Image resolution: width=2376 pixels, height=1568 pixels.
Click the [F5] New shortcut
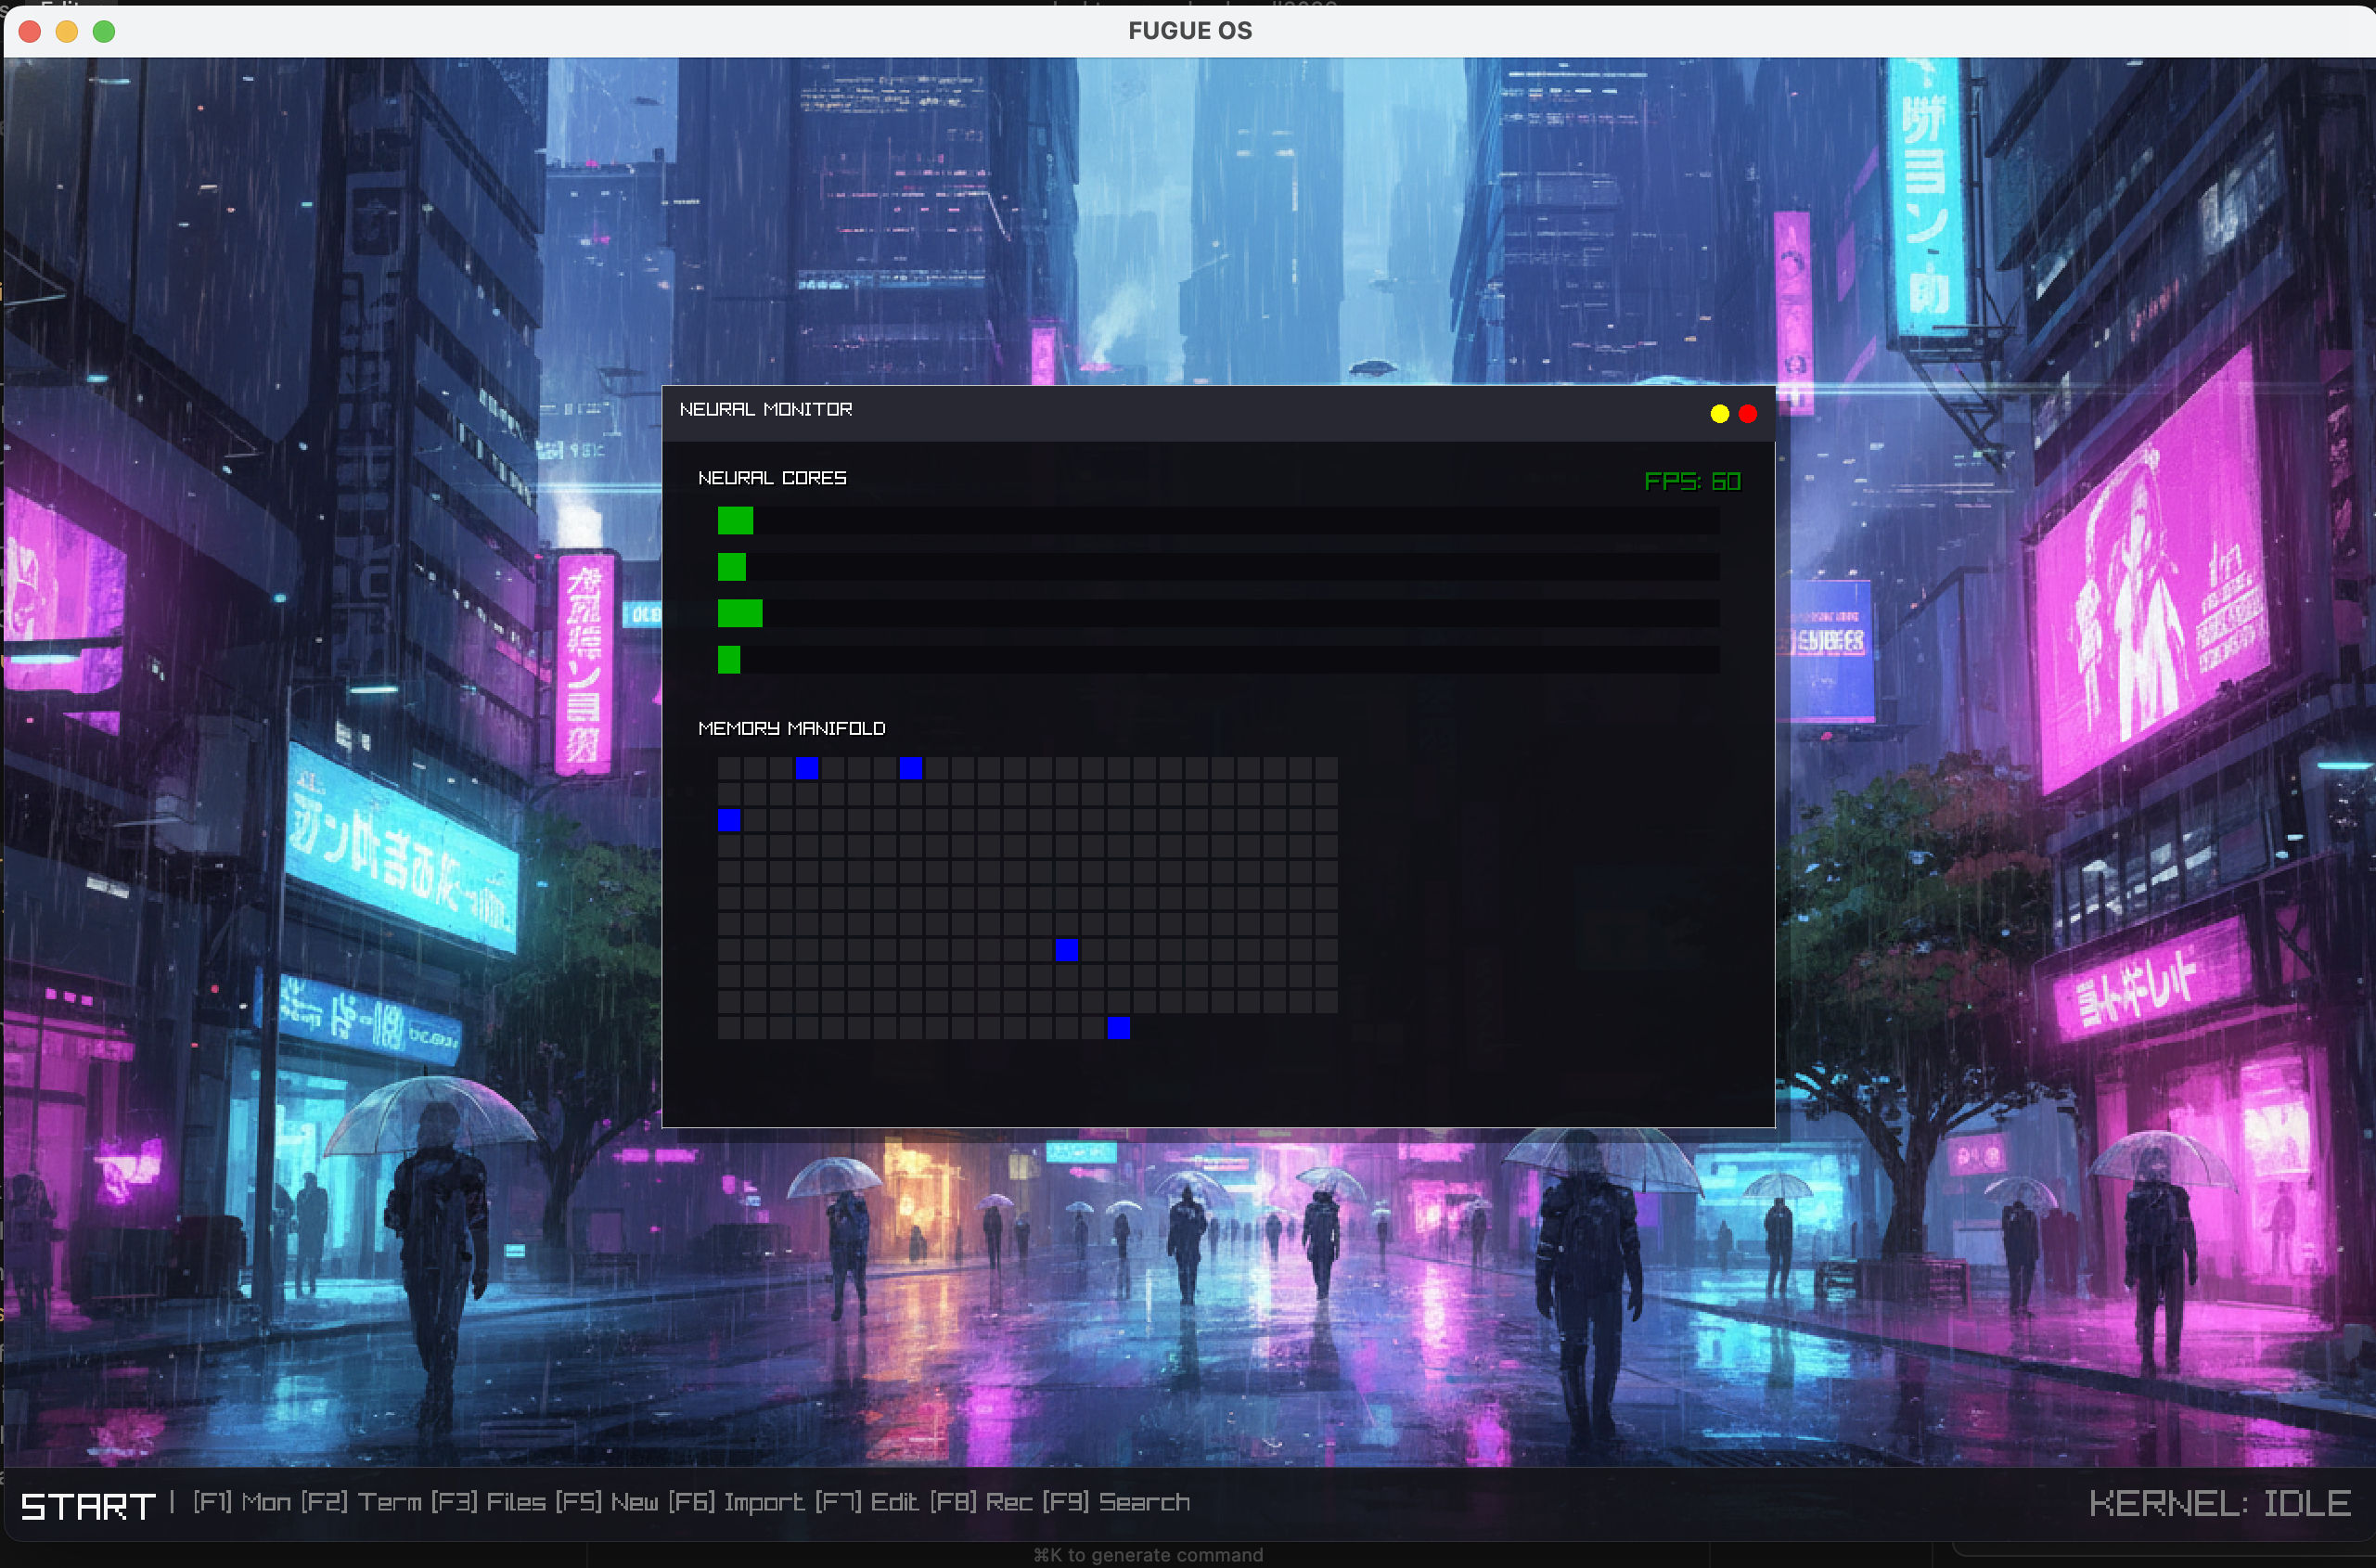tap(607, 1502)
